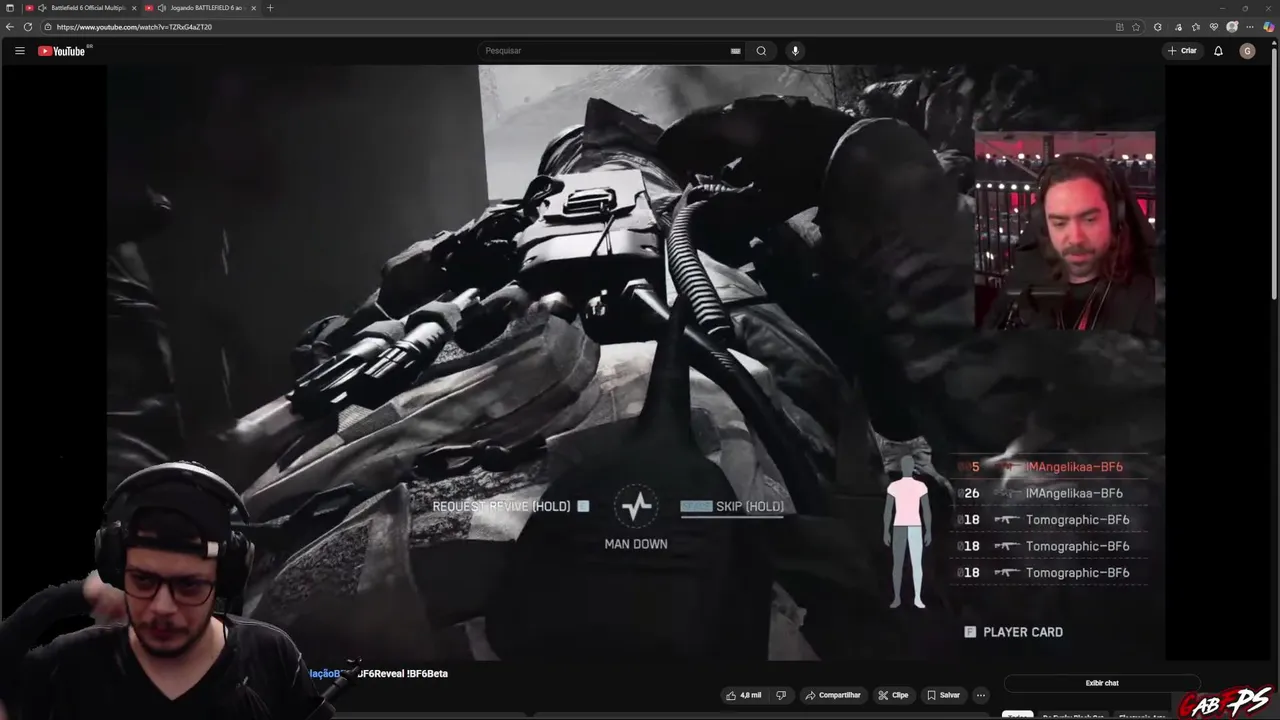This screenshot has height=720, width=1280.
Task: Switch to Jogando BATTLEFIELD 6 tab
Action: pyautogui.click(x=200, y=8)
